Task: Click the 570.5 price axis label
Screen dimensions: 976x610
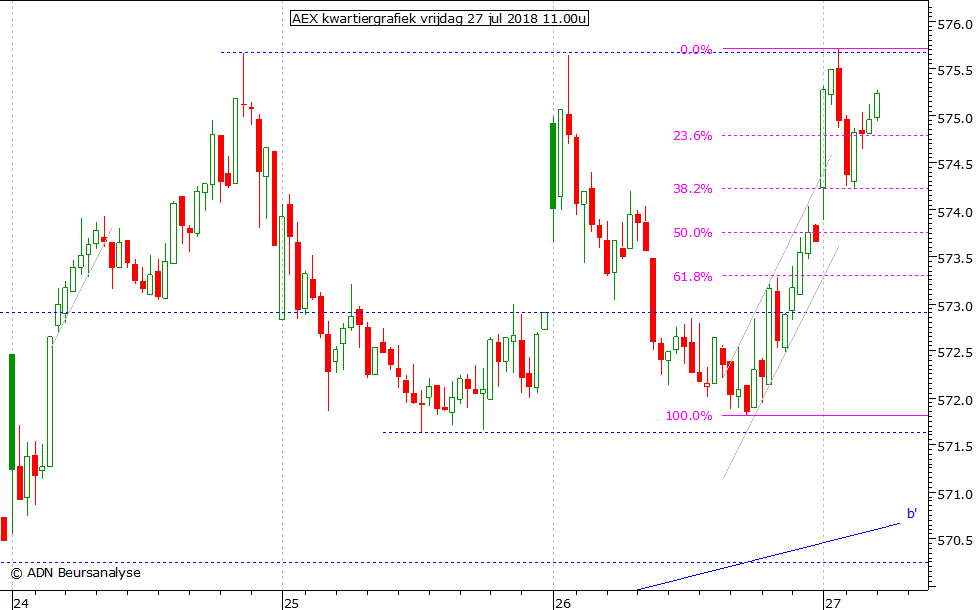Action: coord(954,541)
